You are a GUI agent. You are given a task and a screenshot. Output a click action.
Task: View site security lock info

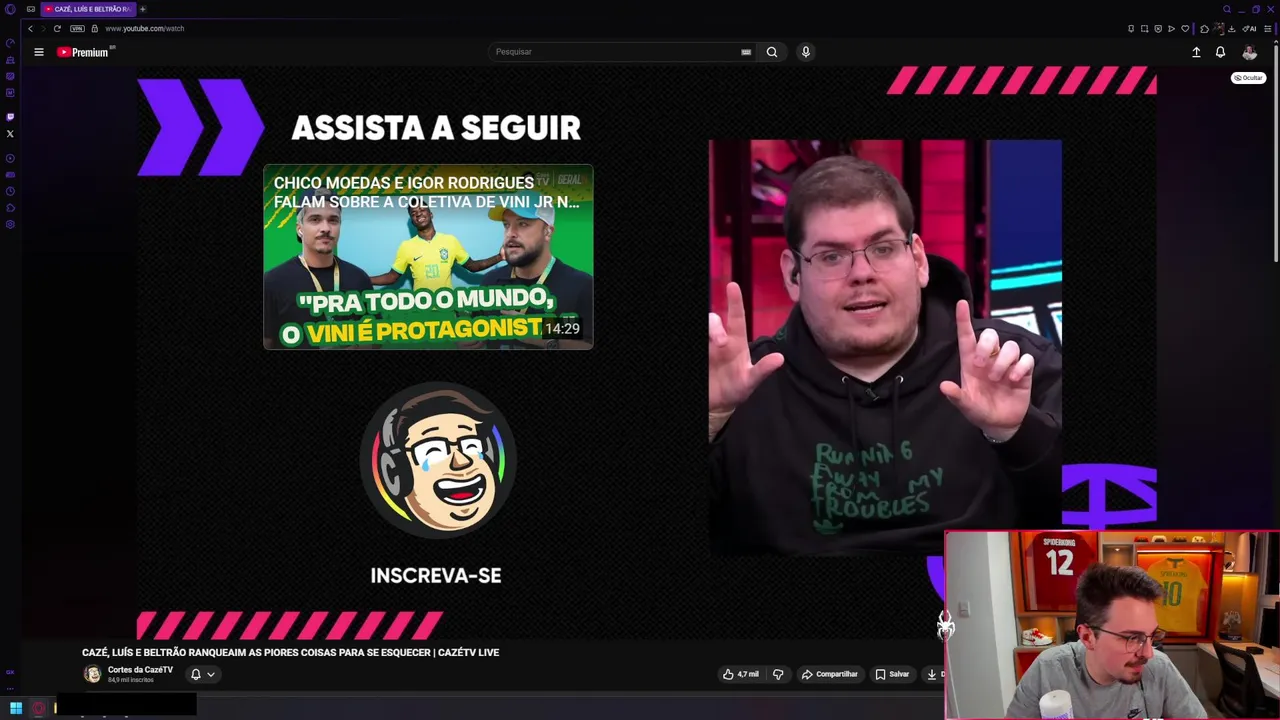pos(95,29)
